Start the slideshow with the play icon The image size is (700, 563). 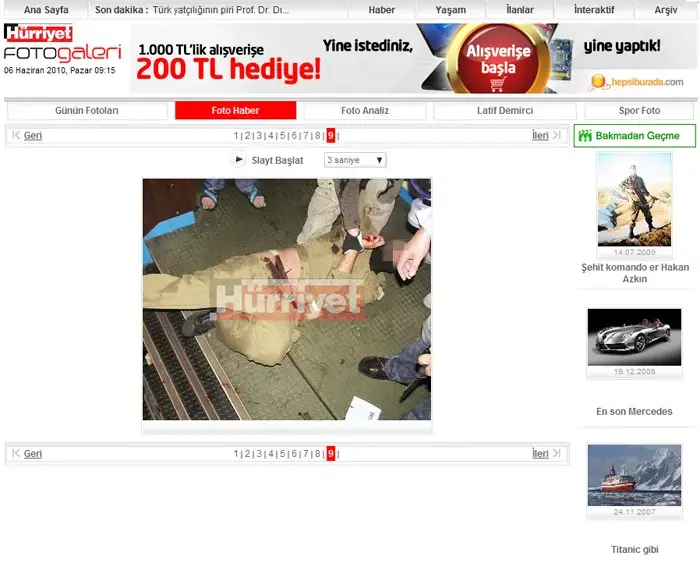point(238,159)
